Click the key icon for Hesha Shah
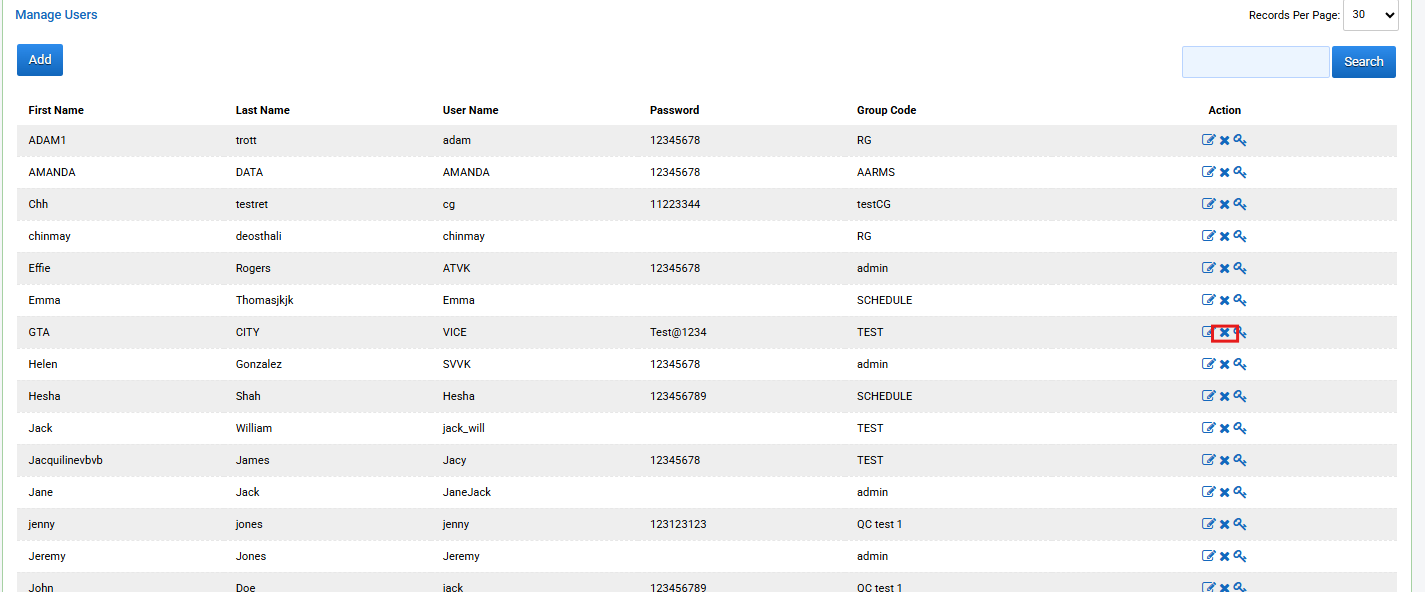Image resolution: width=1425 pixels, height=592 pixels. tap(1240, 396)
